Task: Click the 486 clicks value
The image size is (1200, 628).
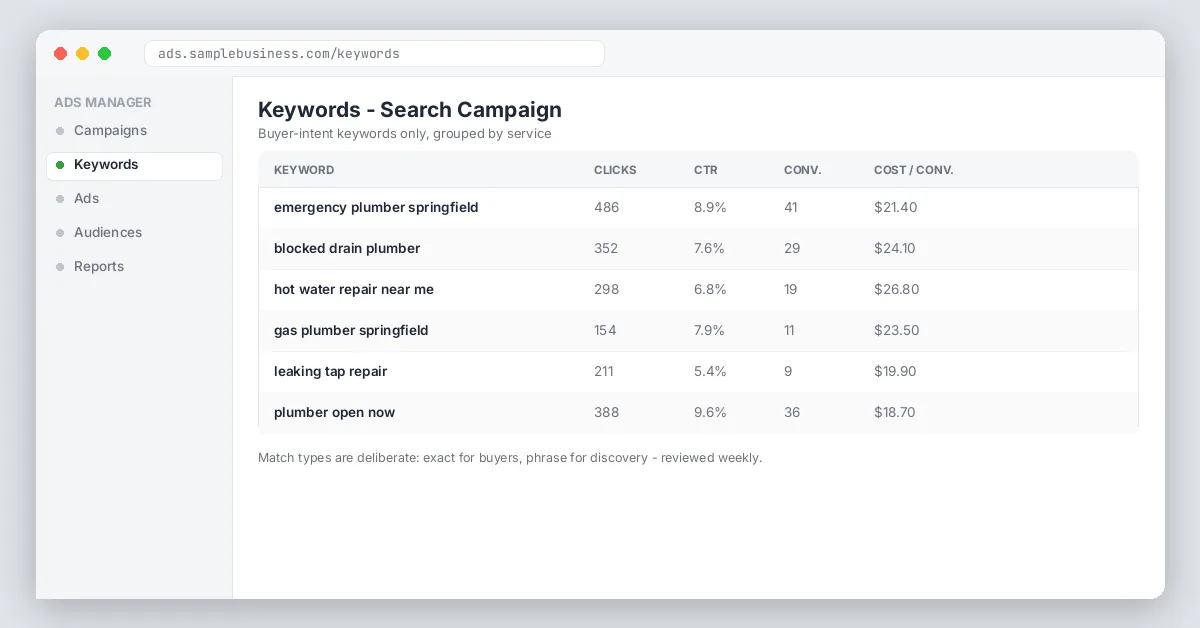Action: (607, 208)
